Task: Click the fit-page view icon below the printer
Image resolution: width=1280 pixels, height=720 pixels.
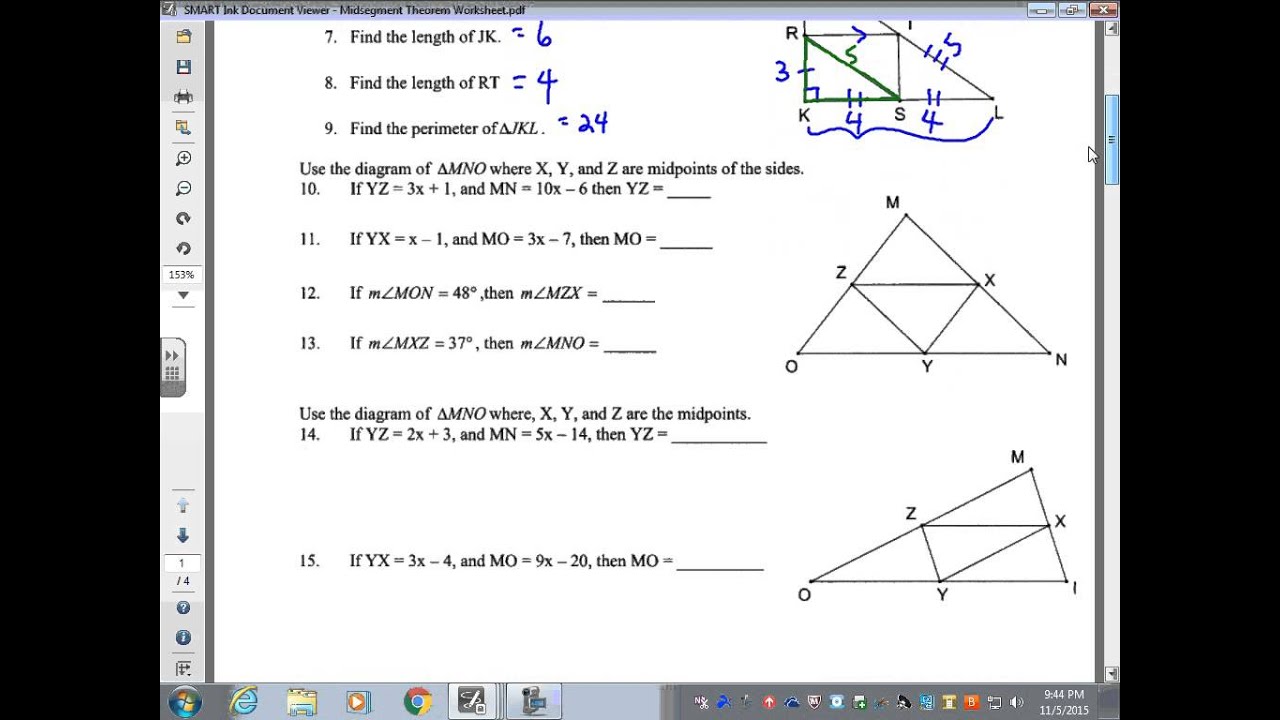Action: (x=183, y=127)
